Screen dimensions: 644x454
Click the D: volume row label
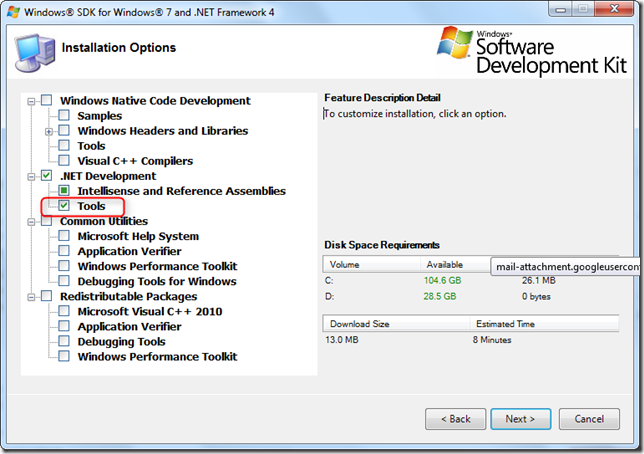coord(329,296)
